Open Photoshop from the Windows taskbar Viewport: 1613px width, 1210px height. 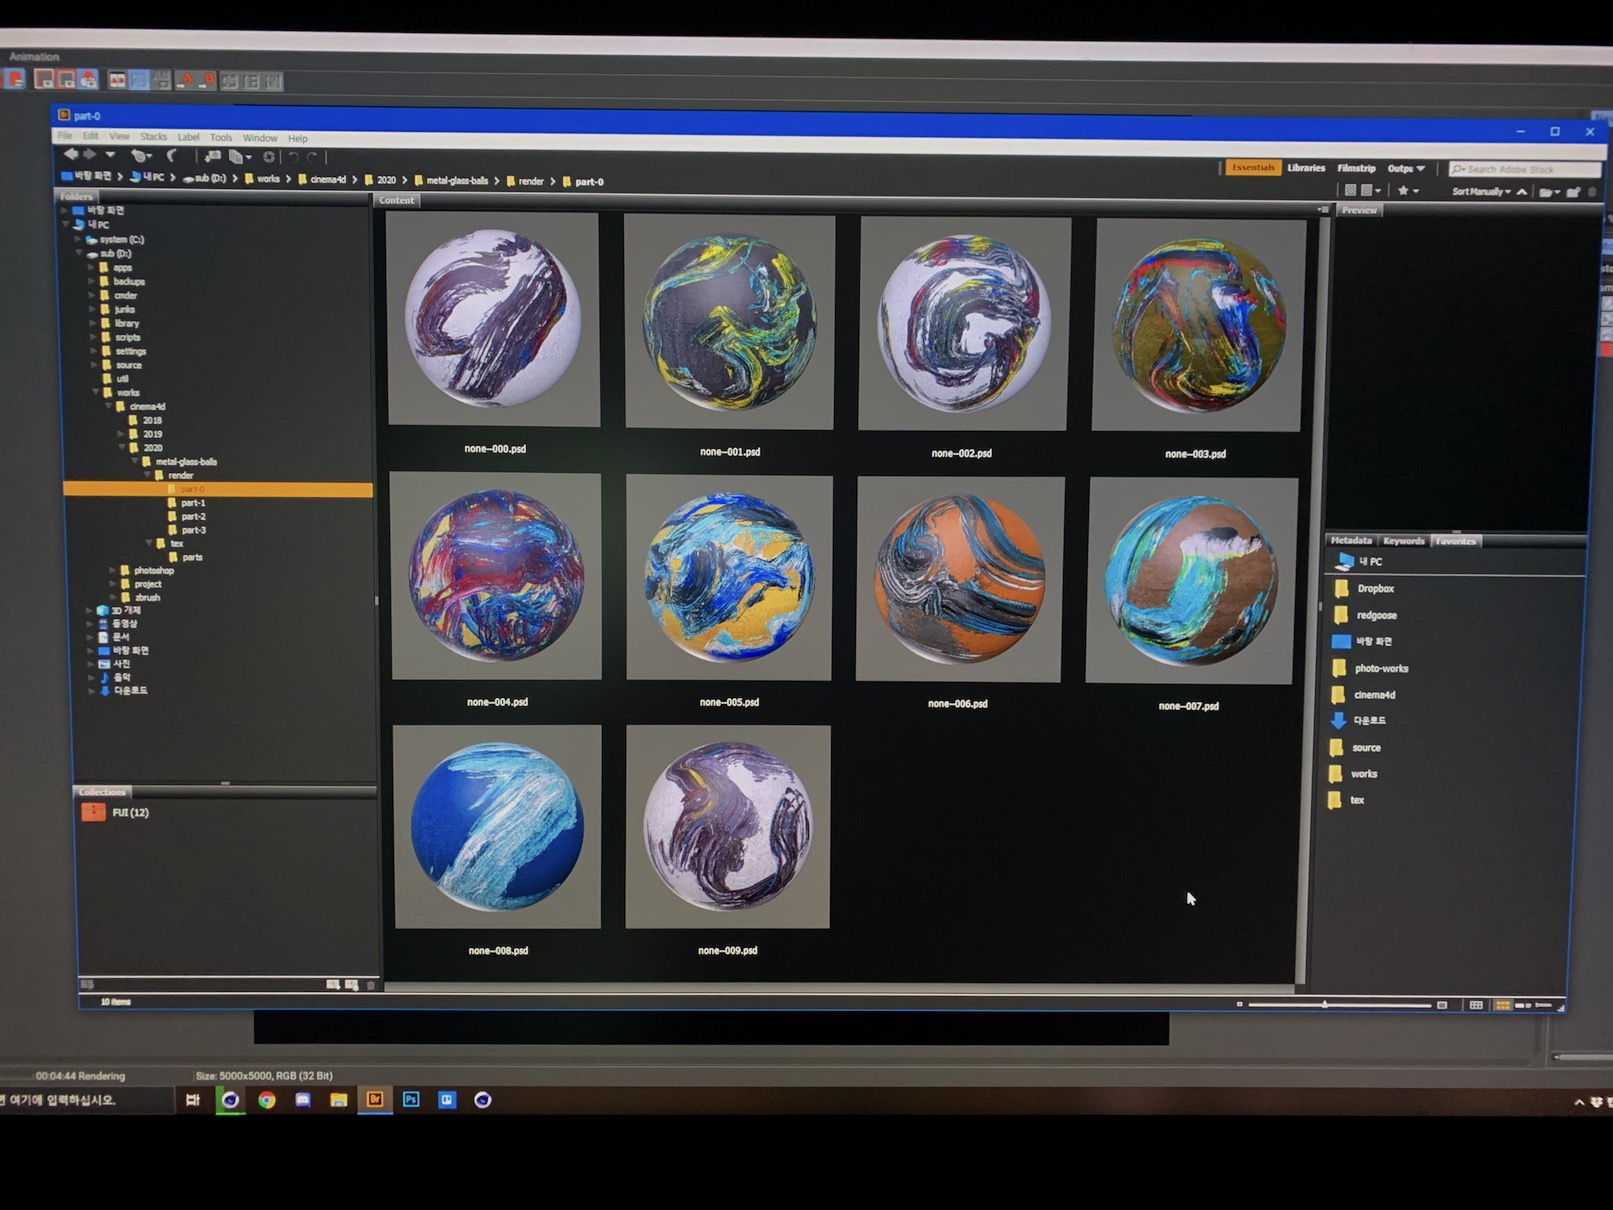point(411,1099)
